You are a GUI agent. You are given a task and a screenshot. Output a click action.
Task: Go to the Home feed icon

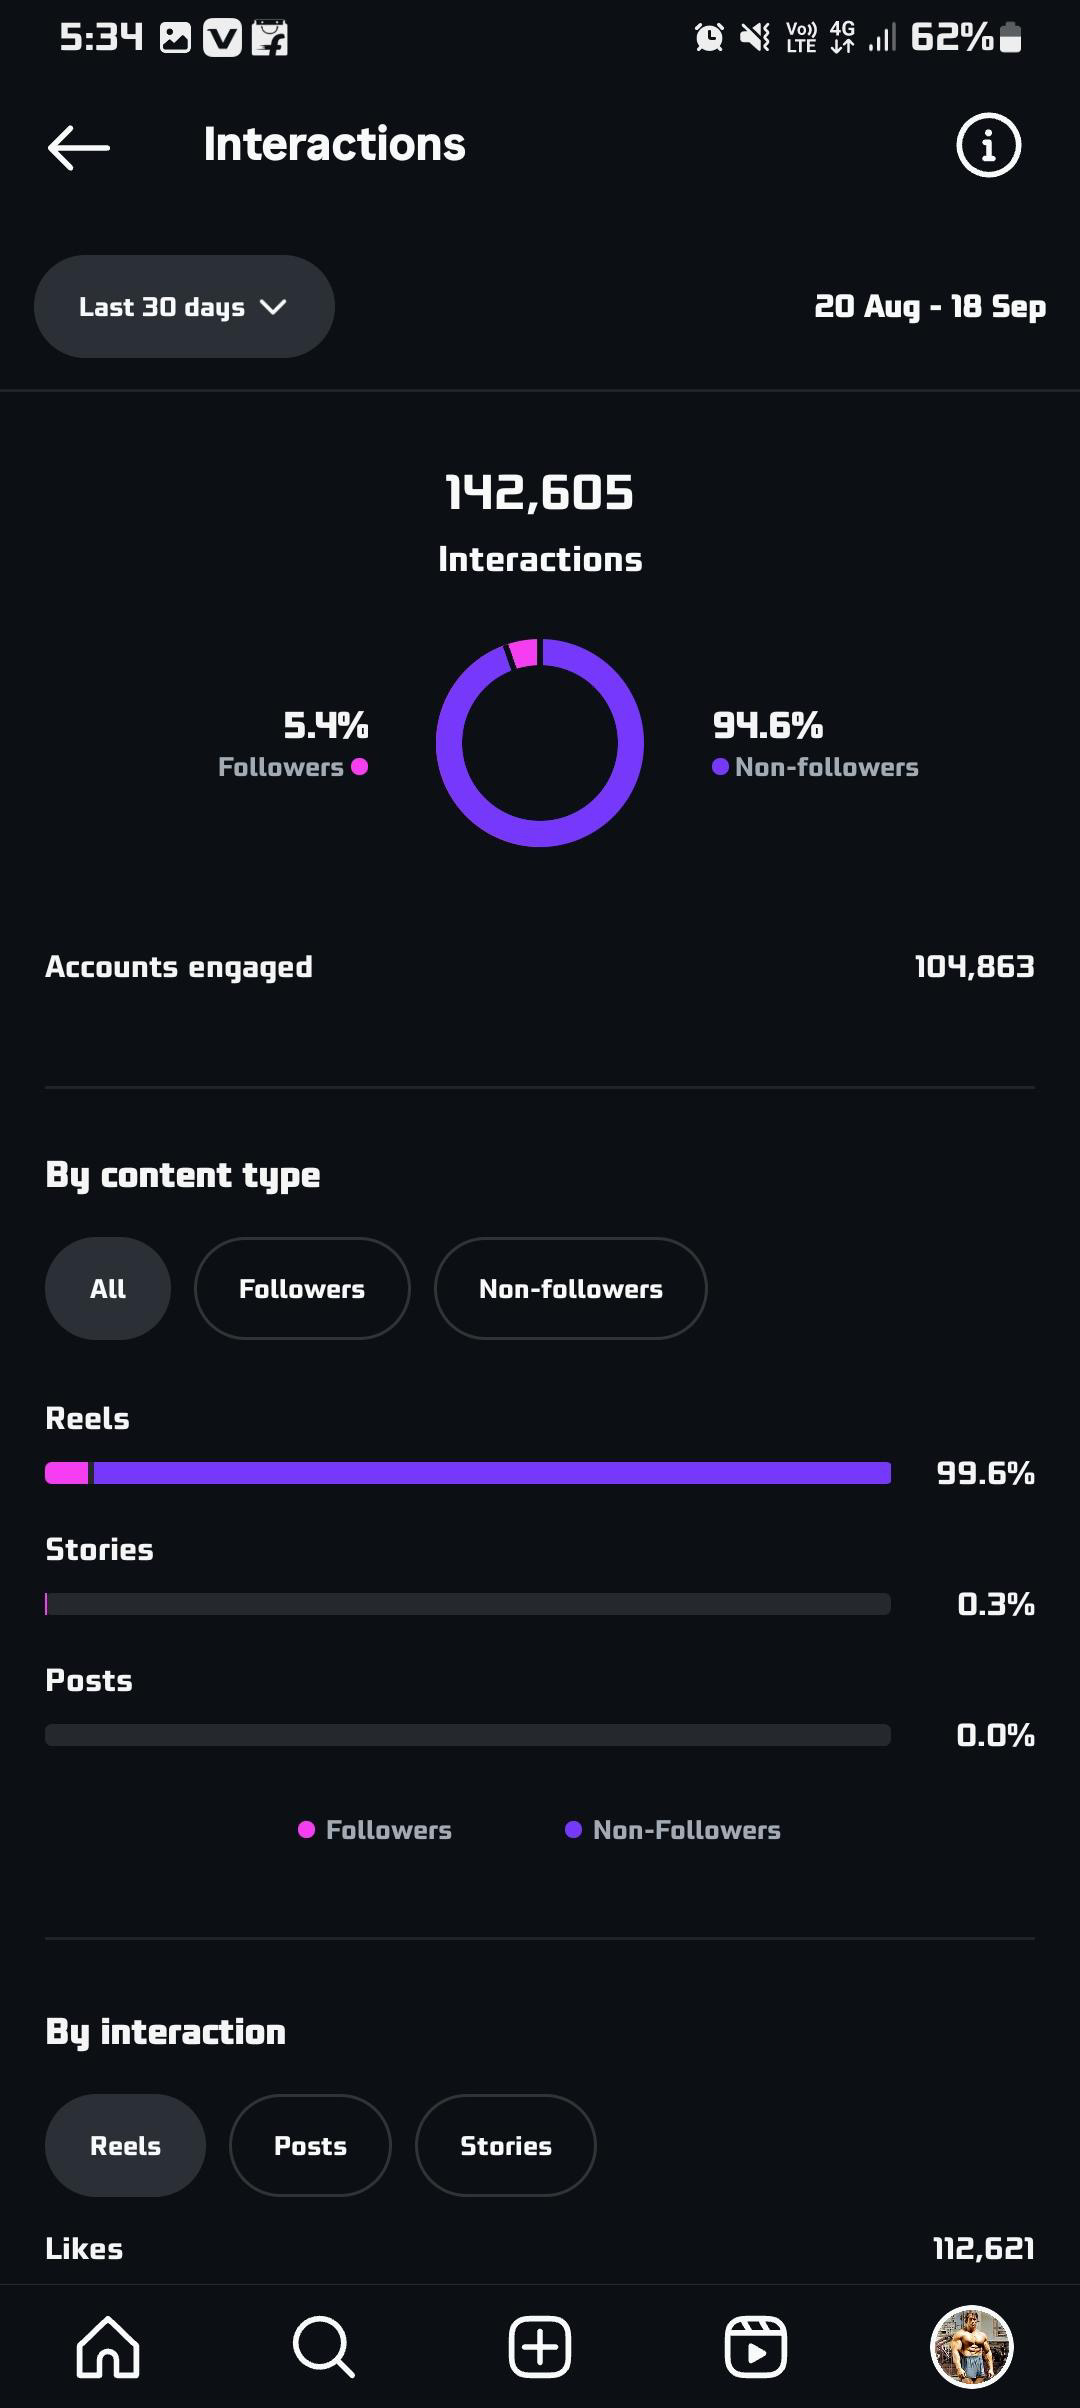[x=108, y=2346]
